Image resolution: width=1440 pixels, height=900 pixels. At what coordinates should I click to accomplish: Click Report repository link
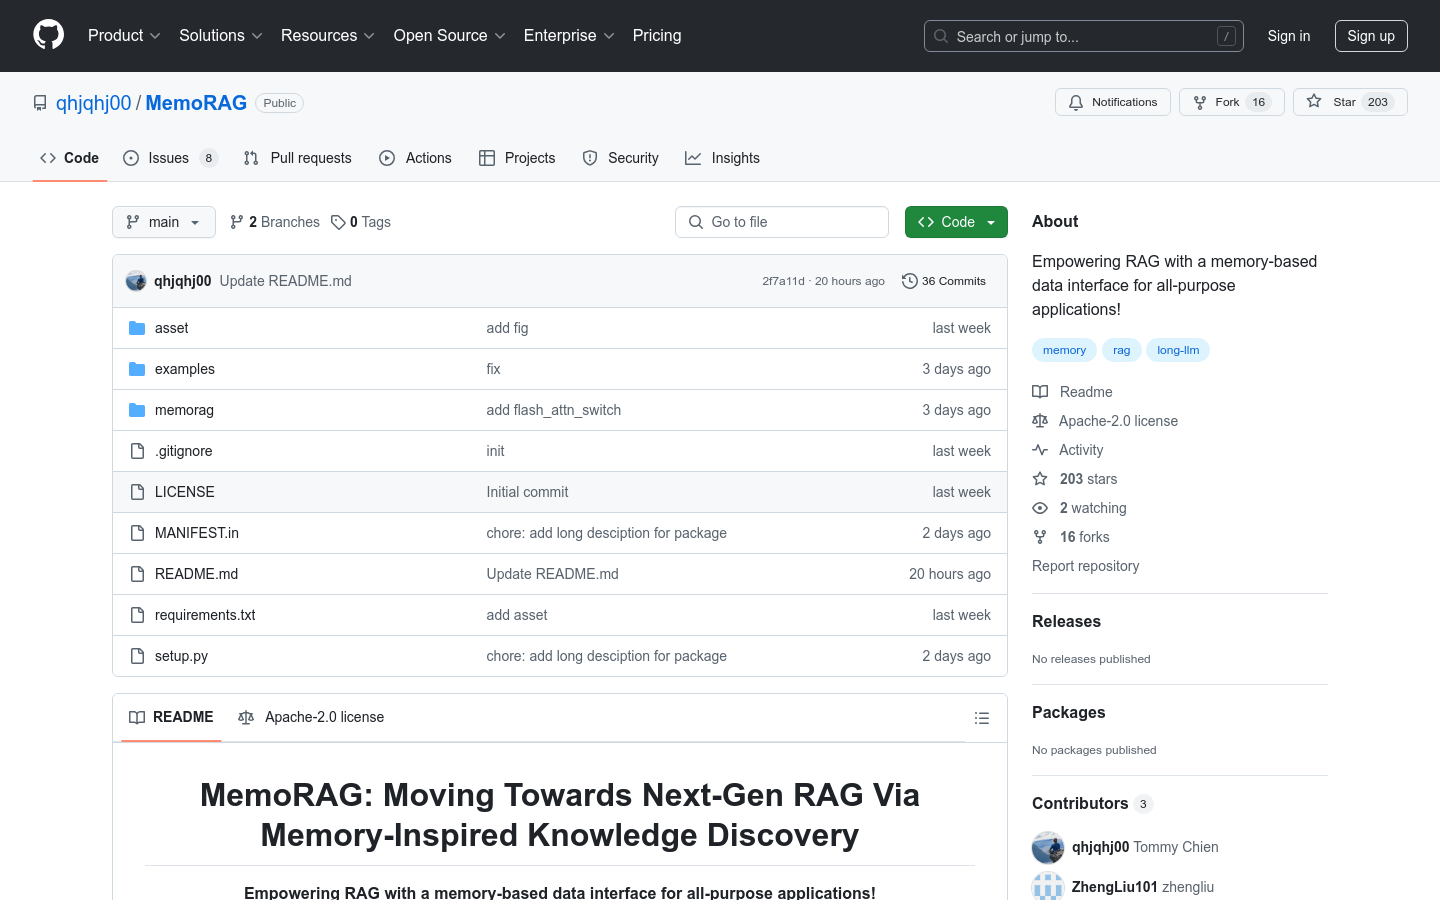[x=1086, y=566]
